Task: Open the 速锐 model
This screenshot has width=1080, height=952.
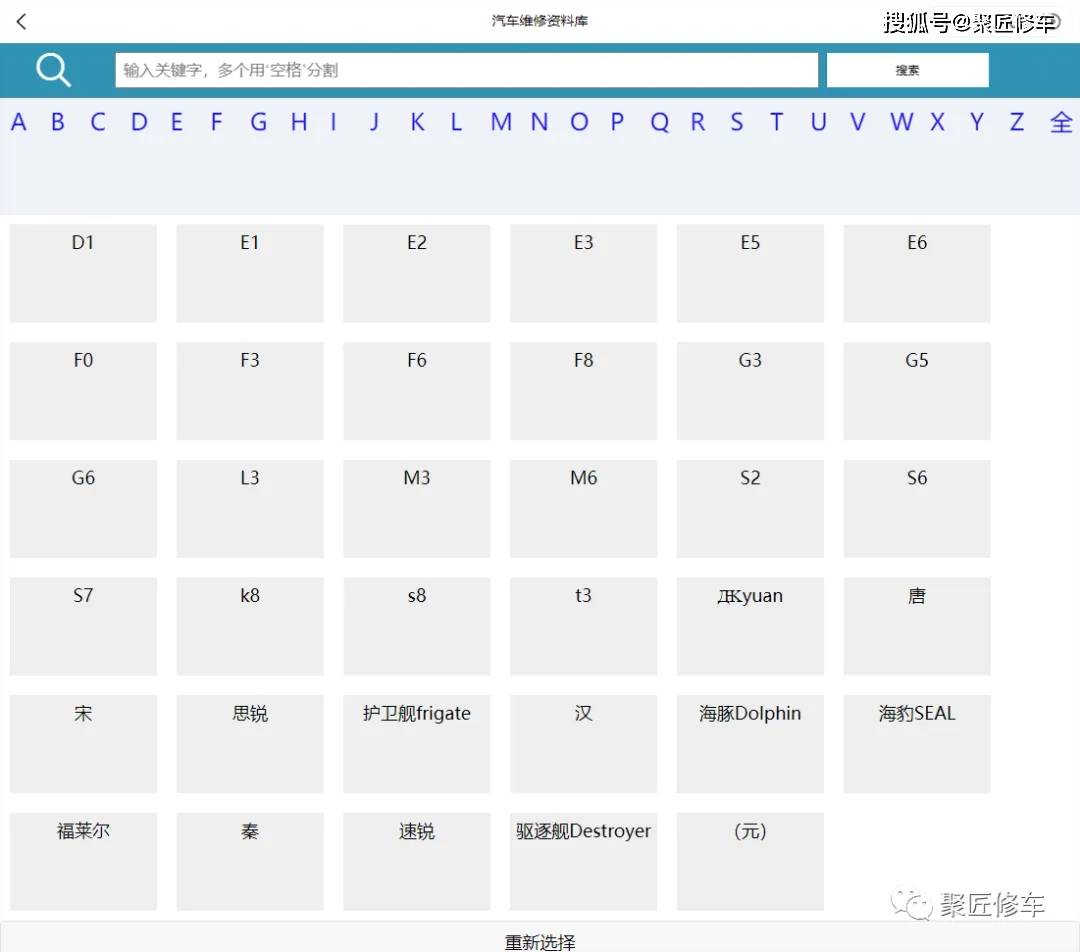Action: point(417,862)
